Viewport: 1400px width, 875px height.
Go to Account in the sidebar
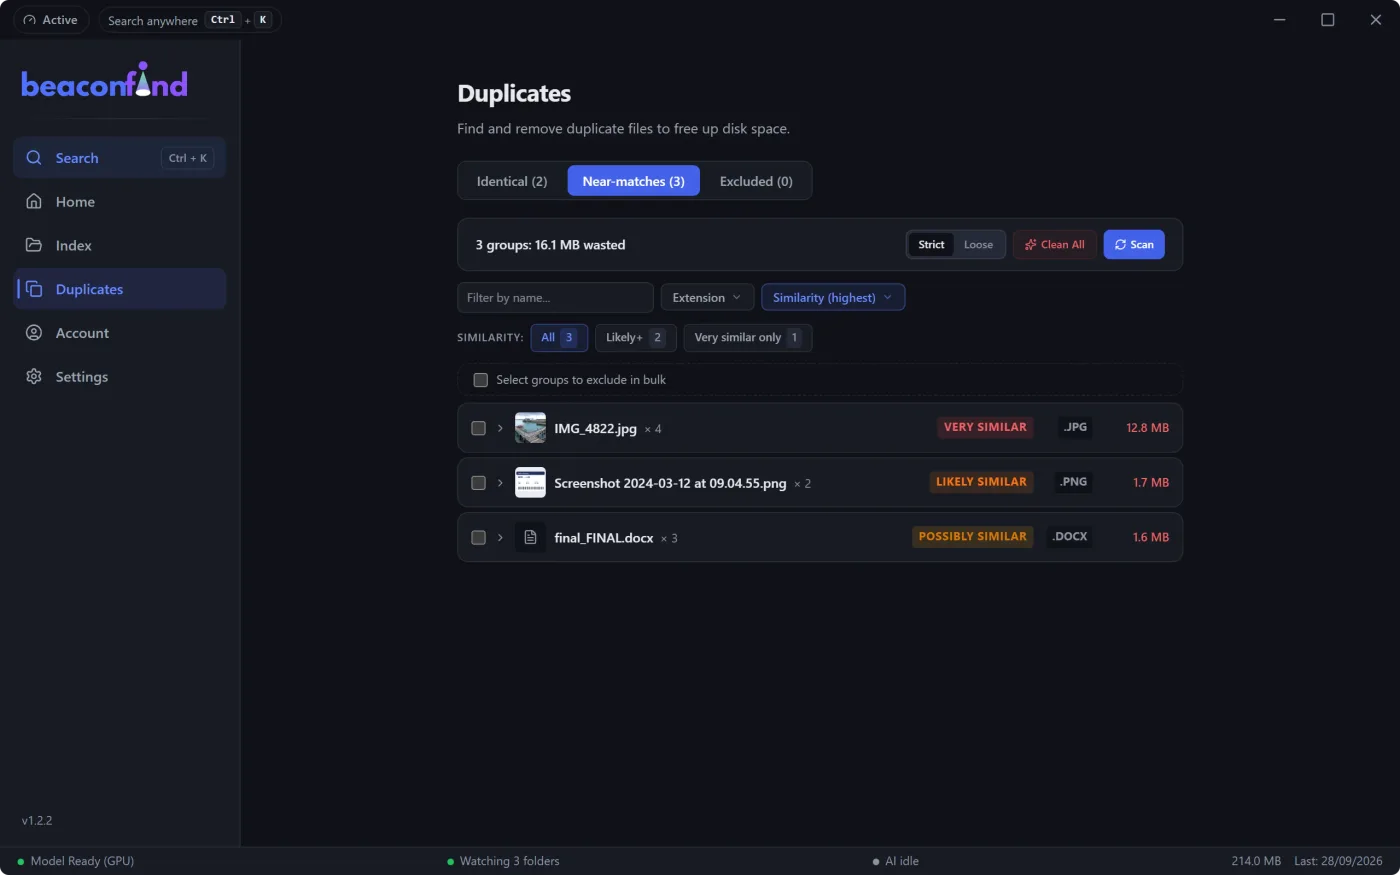point(120,333)
